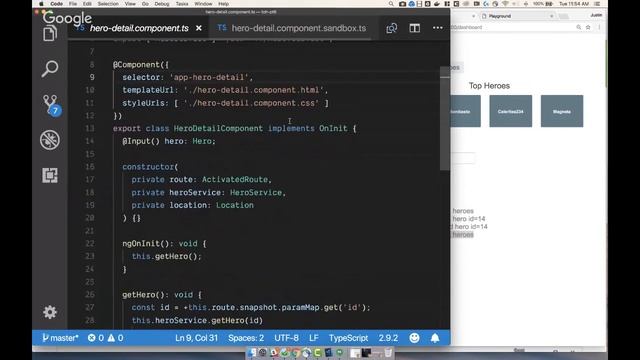This screenshot has height=360, width=640.
Task: Open the editor more actions menu
Action: coord(438,28)
